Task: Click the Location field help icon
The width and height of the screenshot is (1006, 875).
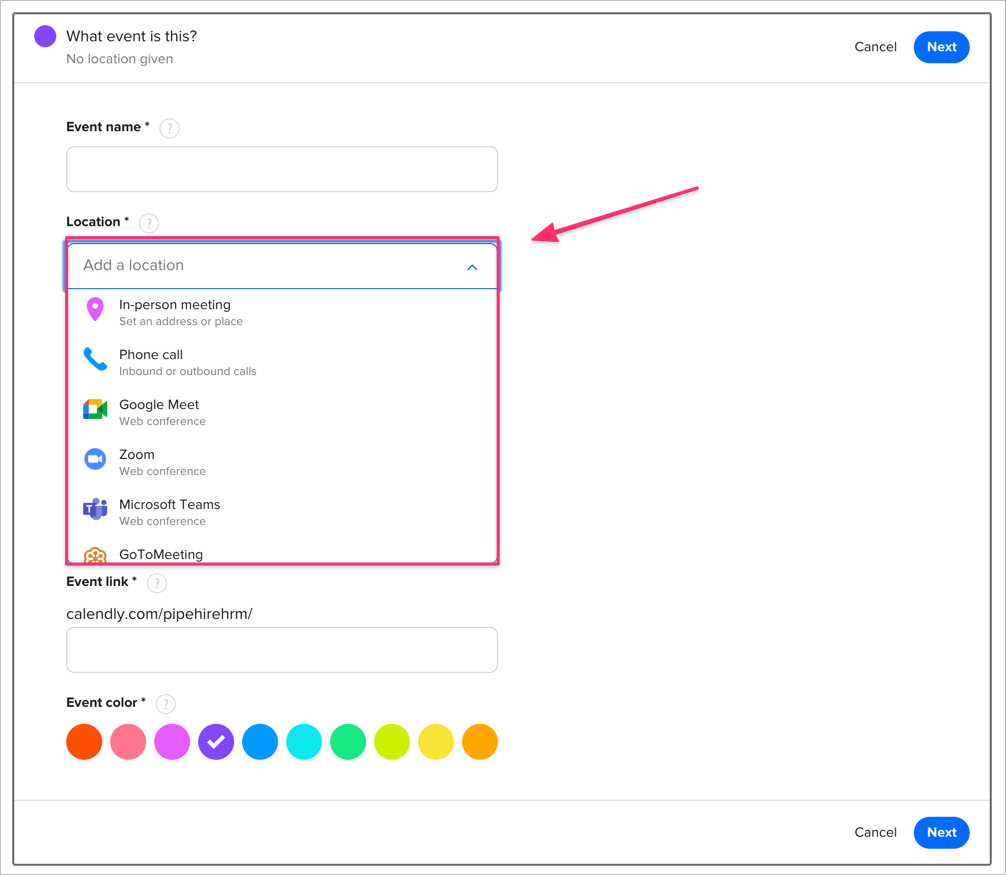Action: click(149, 223)
